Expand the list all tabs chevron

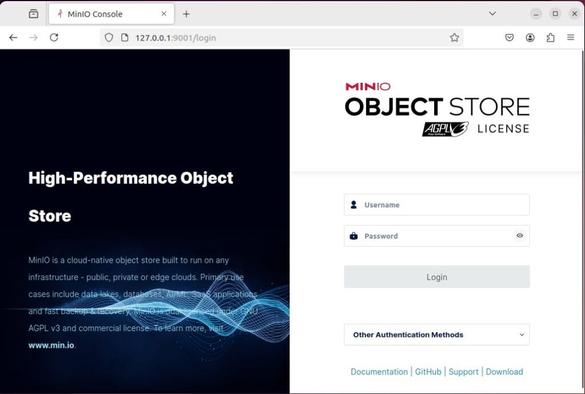click(x=492, y=14)
